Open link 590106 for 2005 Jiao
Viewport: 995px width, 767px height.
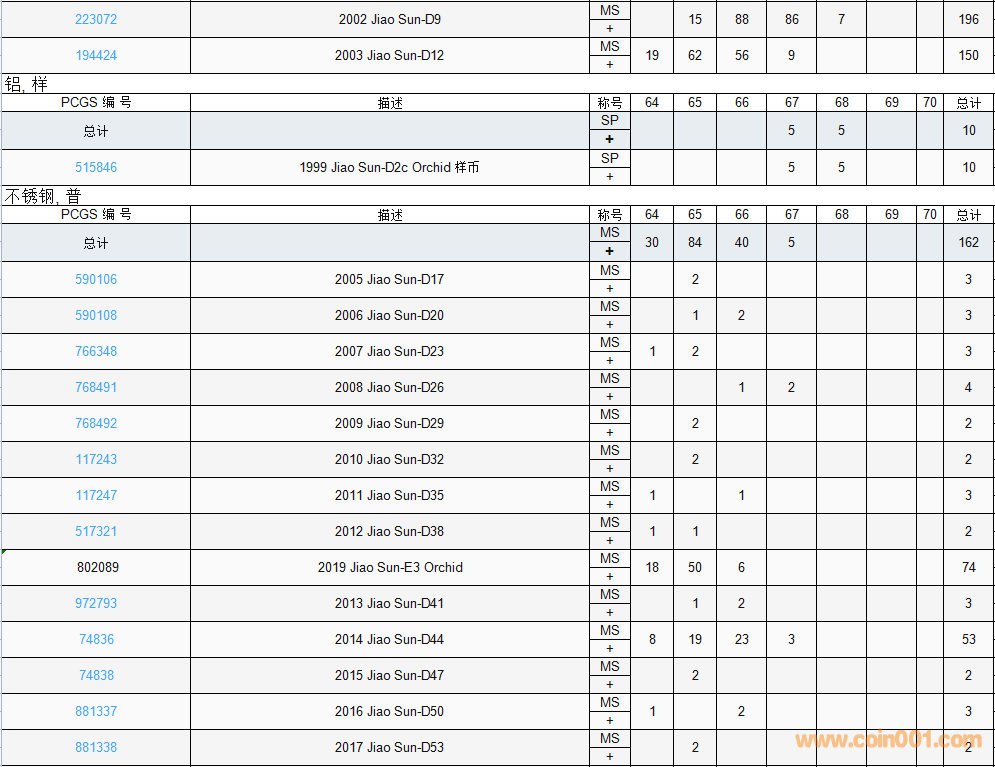click(x=96, y=279)
